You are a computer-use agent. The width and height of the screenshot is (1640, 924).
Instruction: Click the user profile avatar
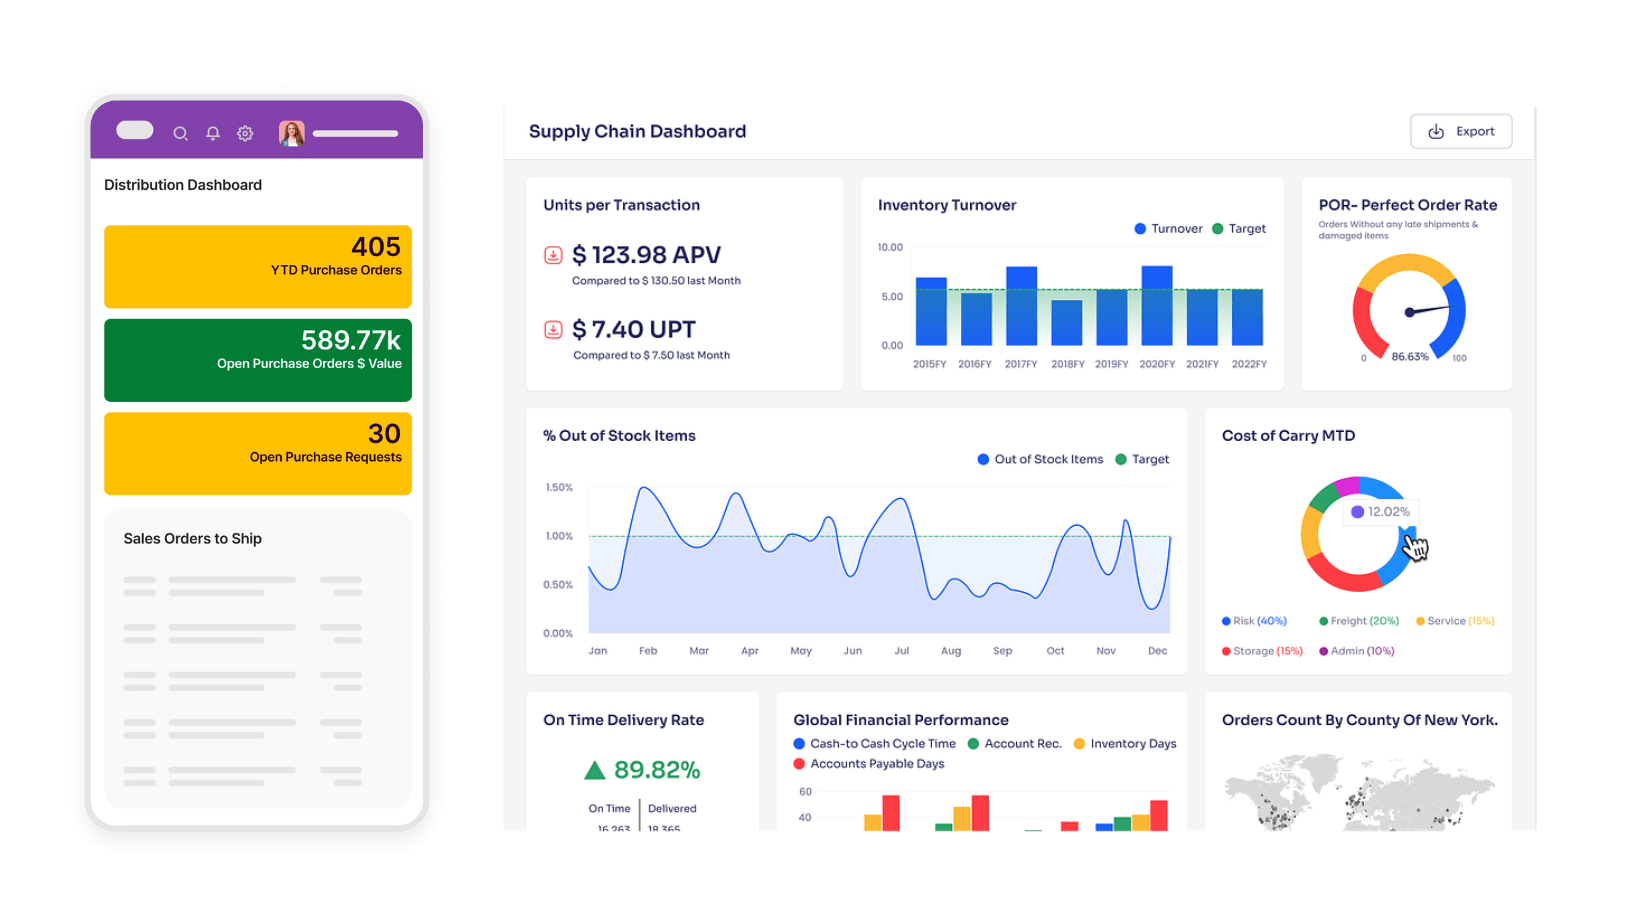click(291, 133)
